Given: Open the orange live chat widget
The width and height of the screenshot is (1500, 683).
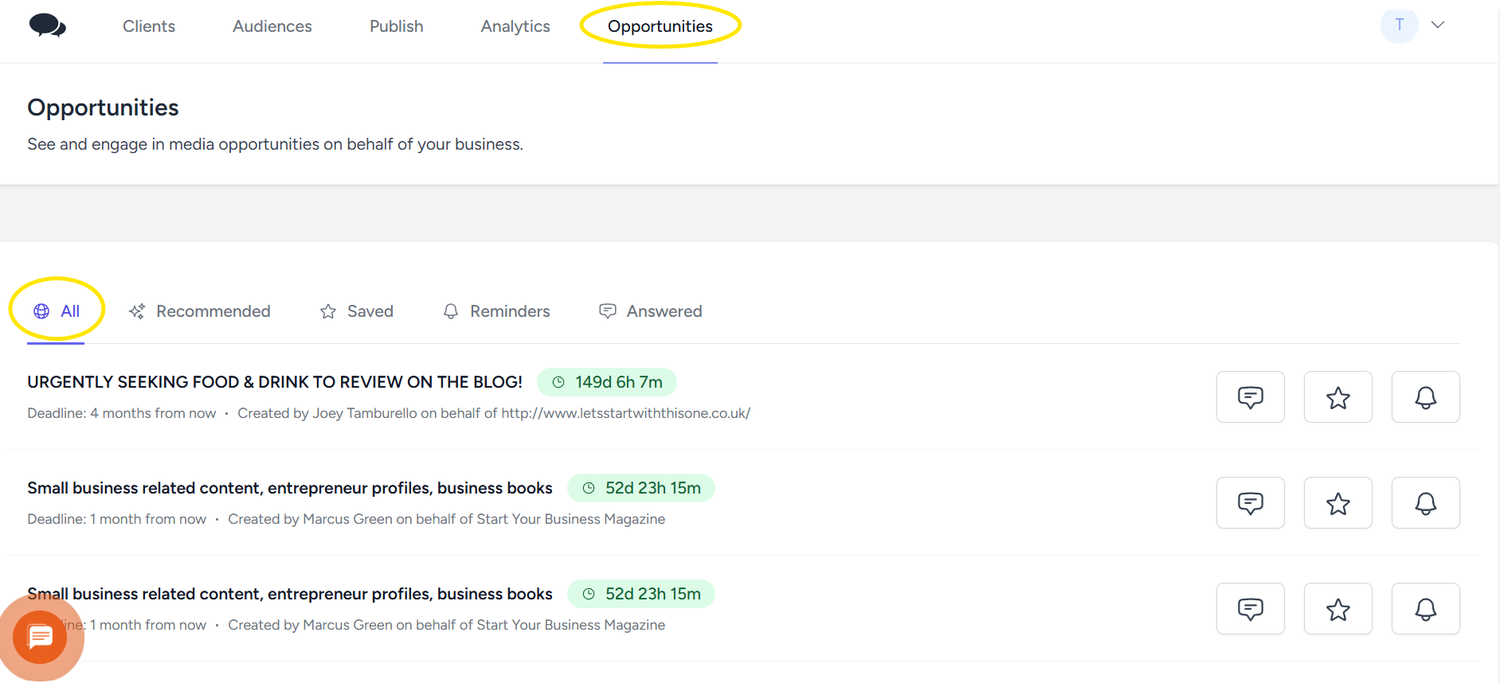Looking at the screenshot, I should 41,636.
